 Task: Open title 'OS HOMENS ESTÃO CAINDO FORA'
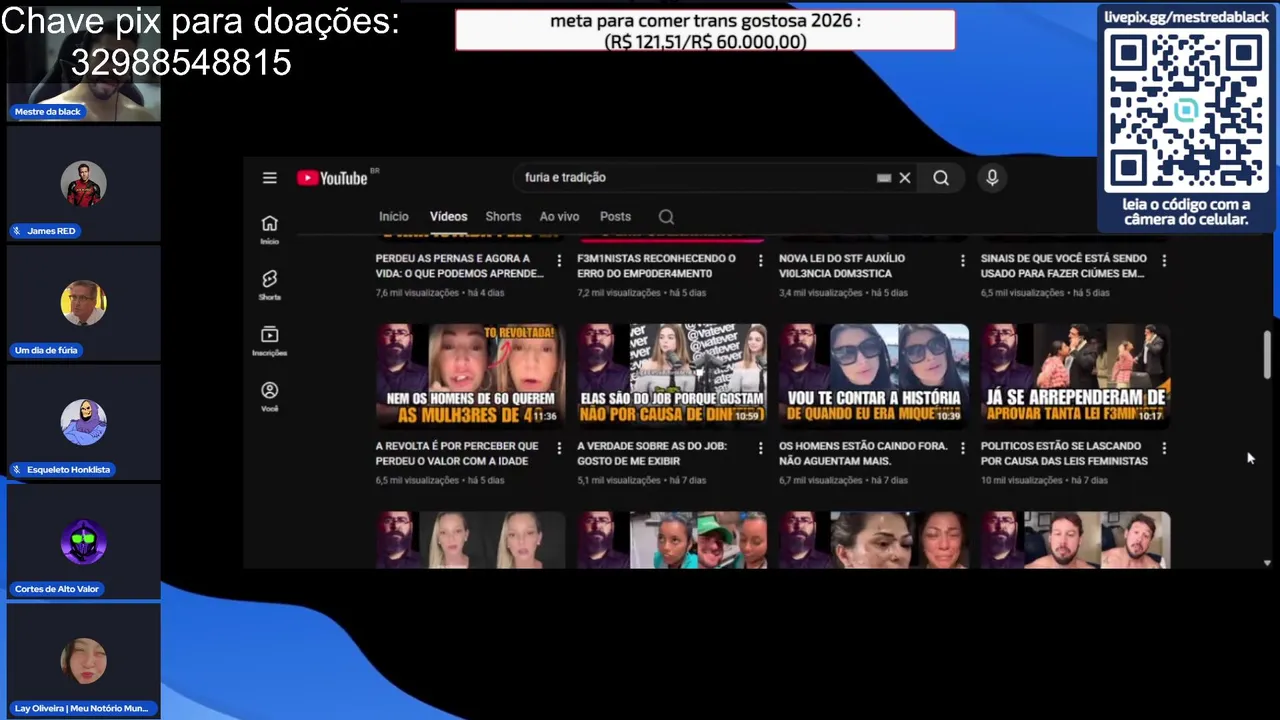(863, 453)
